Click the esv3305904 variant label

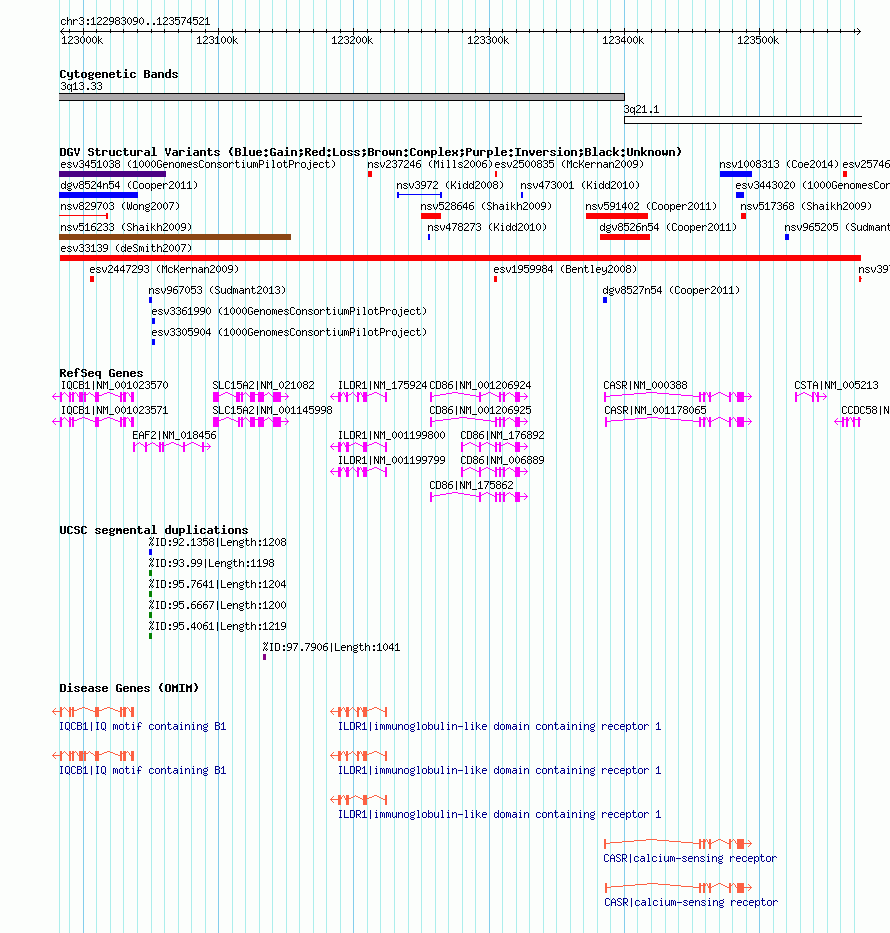pos(289,332)
